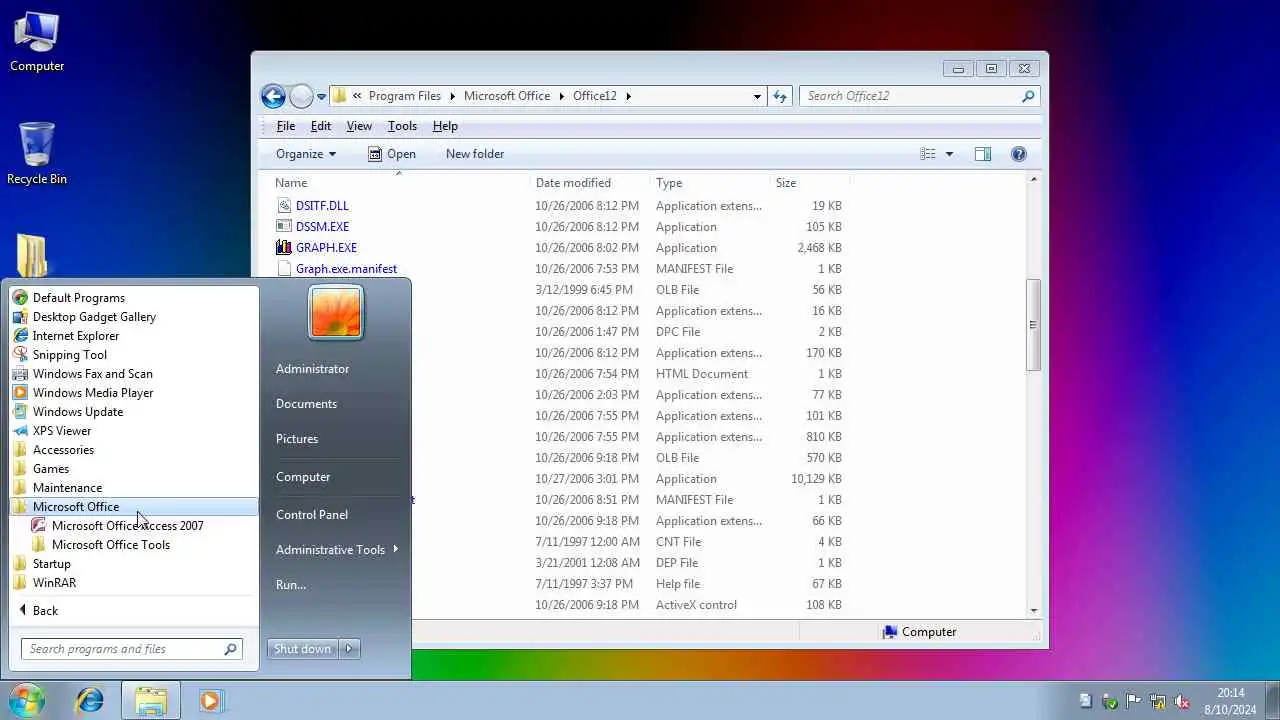Click the refresh button next to address bar
The width and height of the screenshot is (1280, 720).
[x=780, y=96]
